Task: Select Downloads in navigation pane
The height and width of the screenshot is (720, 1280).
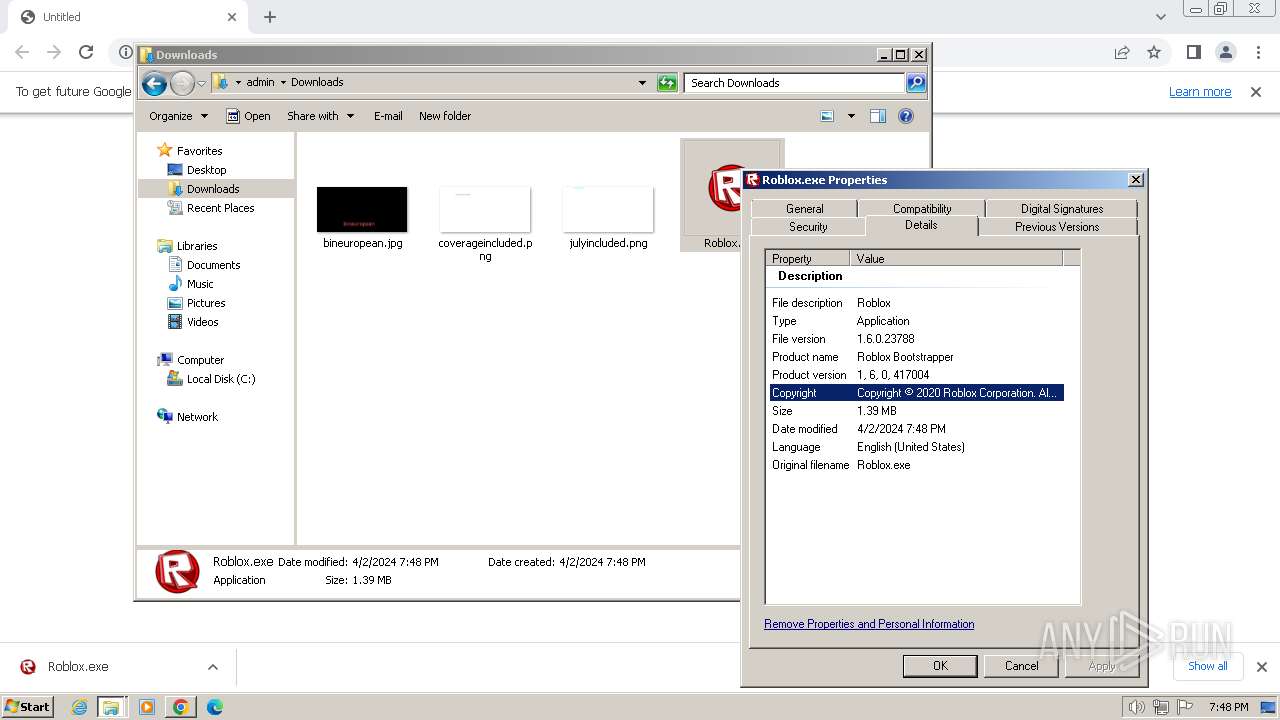Action: (213, 189)
